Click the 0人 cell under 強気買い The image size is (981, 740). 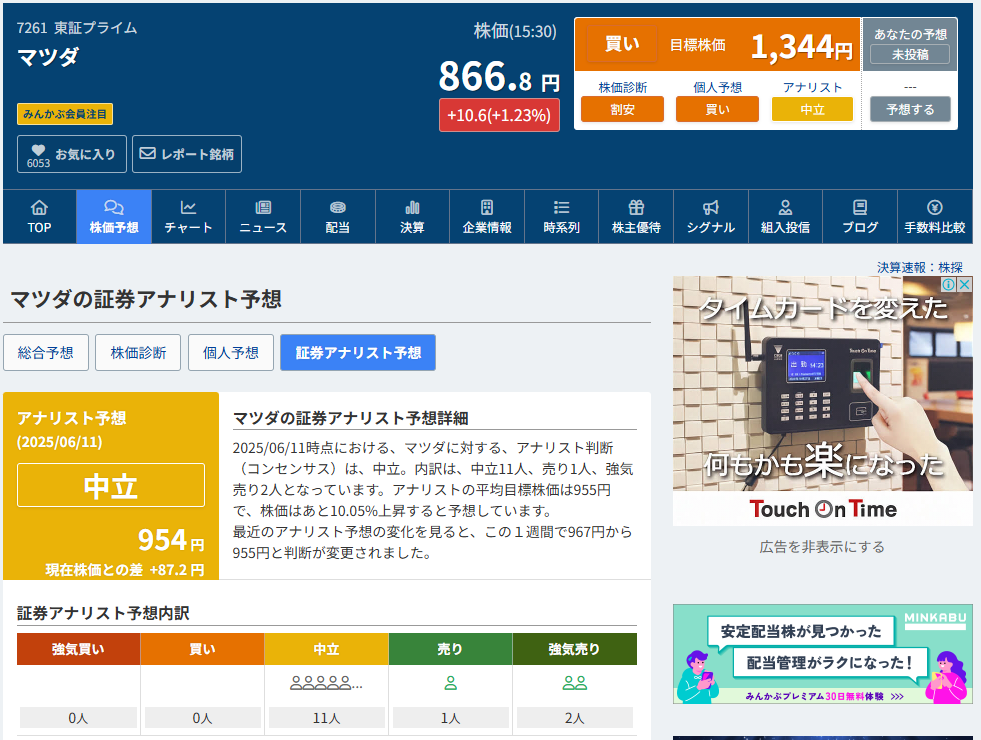(x=78, y=717)
